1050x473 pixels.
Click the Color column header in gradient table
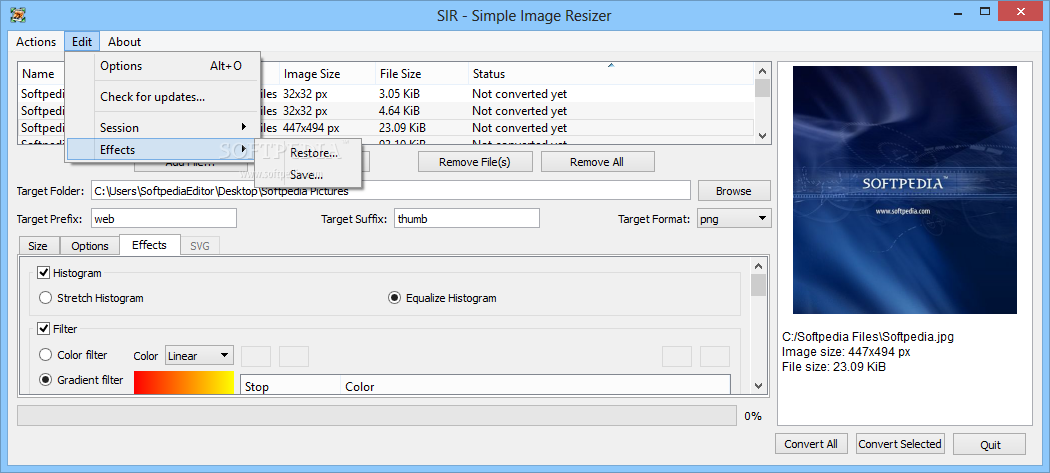[534, 386]
